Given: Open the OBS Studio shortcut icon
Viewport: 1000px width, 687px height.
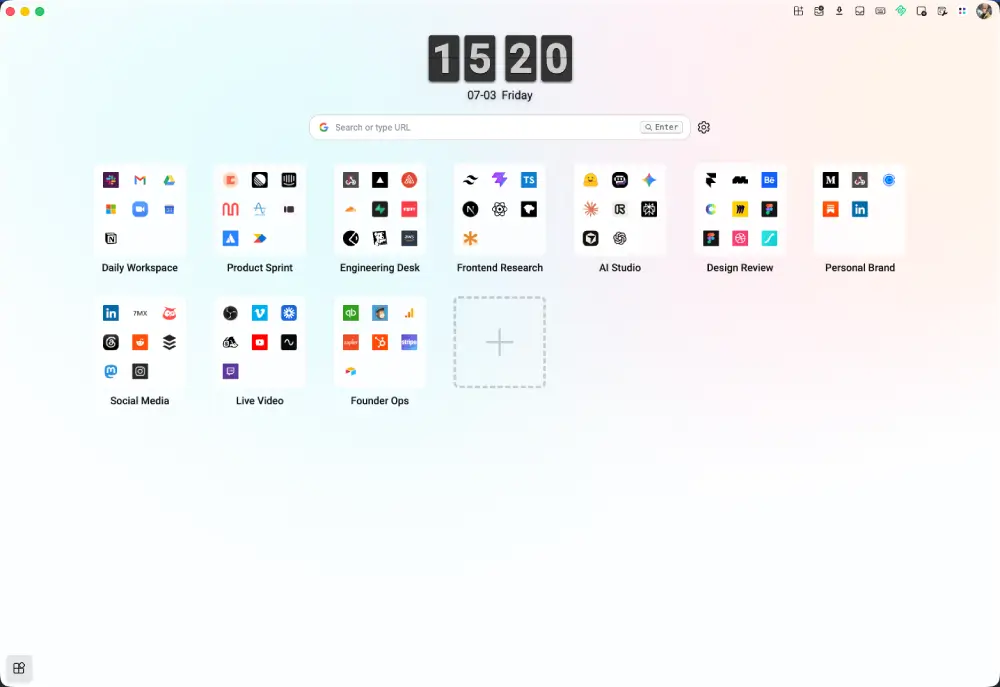Looking at the screenshot, I should tap(231, 313).
